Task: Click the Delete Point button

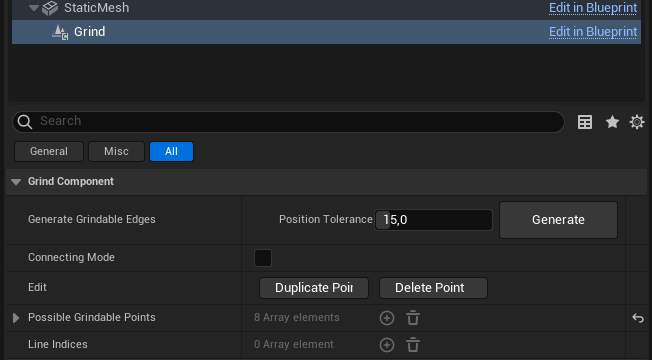Action: (x=433, y=288)
